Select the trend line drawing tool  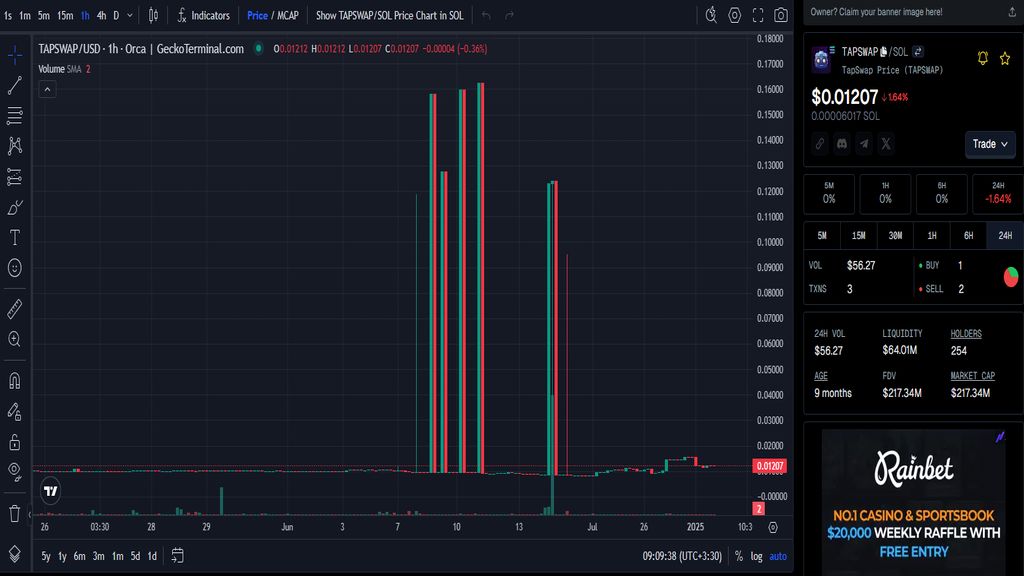point(15,85)
